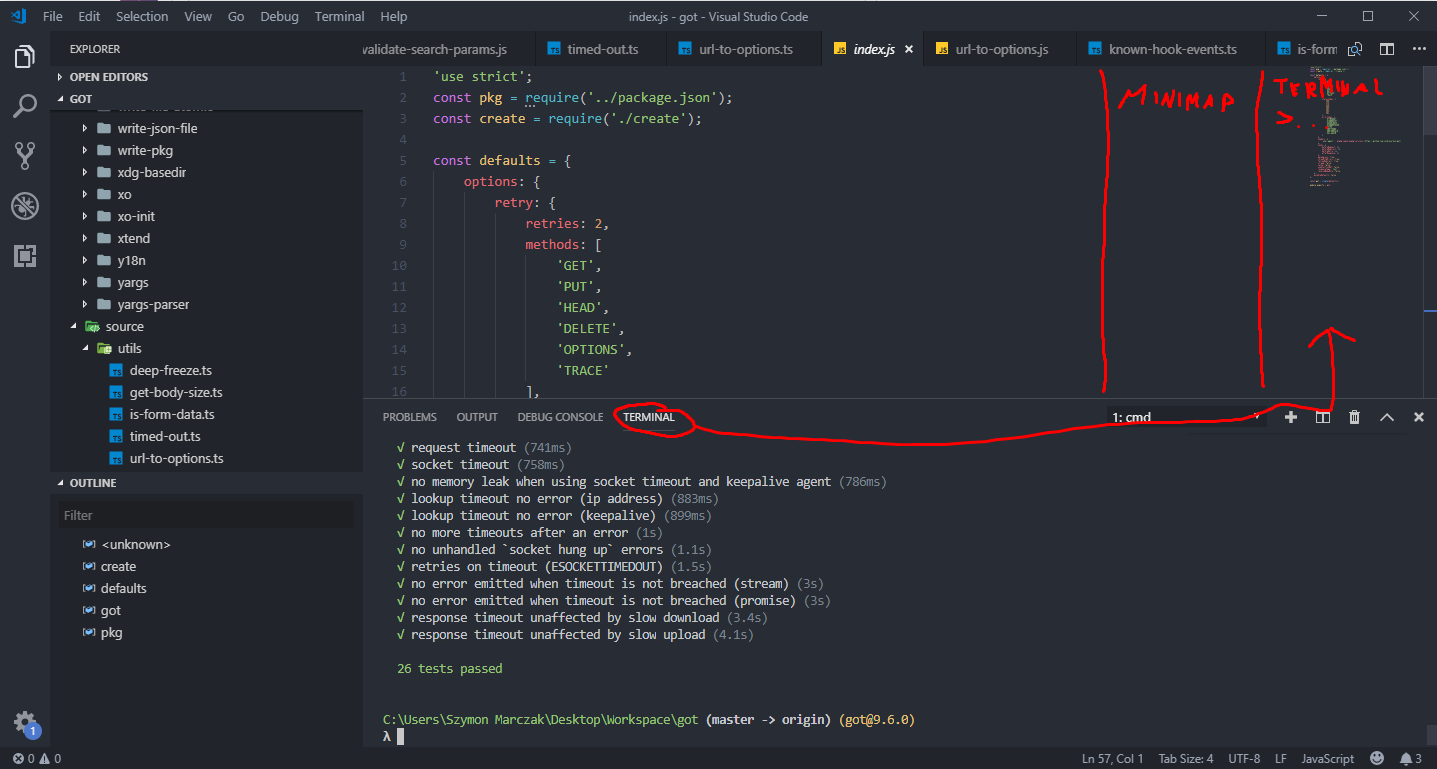Open changes icon in editor toolbar

tap(1355, 49)
